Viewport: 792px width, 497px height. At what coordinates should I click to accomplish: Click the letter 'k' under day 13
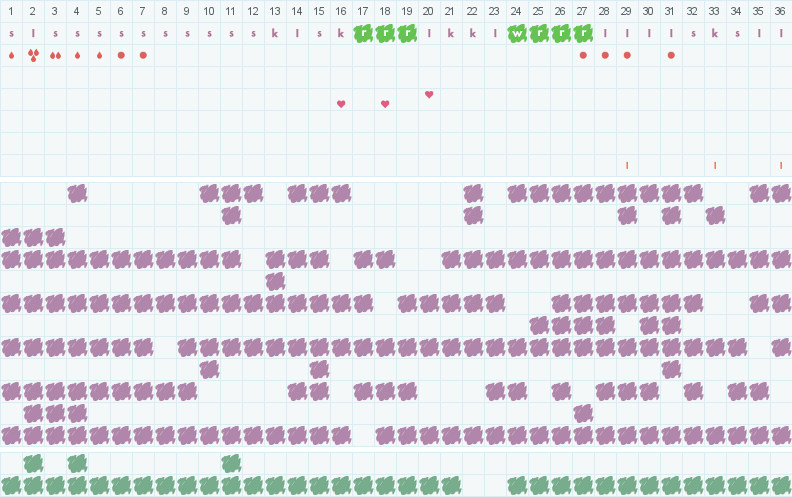275,33
